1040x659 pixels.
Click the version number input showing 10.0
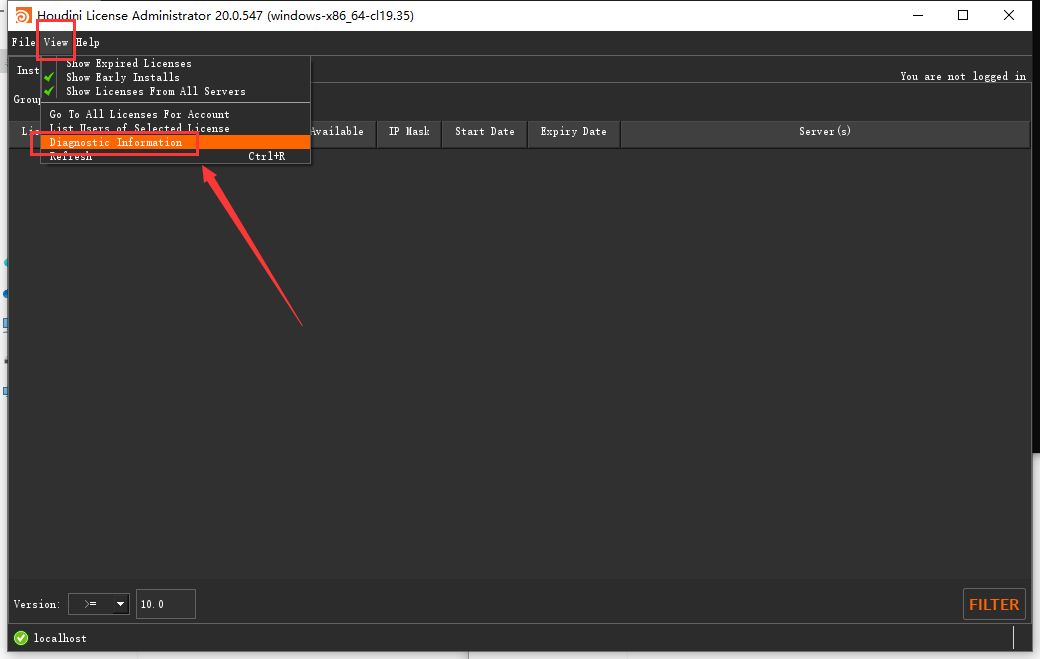pyautogui.click(x=165, y=604)
